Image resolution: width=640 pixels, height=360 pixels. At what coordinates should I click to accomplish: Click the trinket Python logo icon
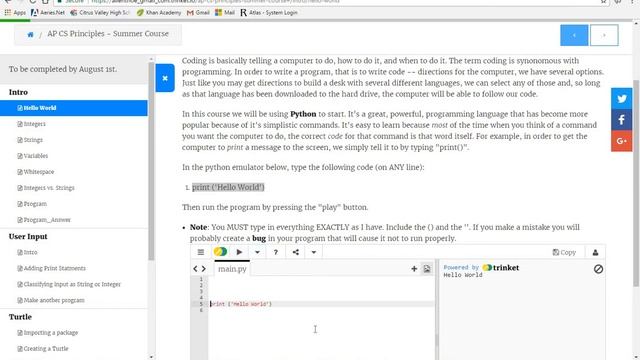click(x=220, y=252)
